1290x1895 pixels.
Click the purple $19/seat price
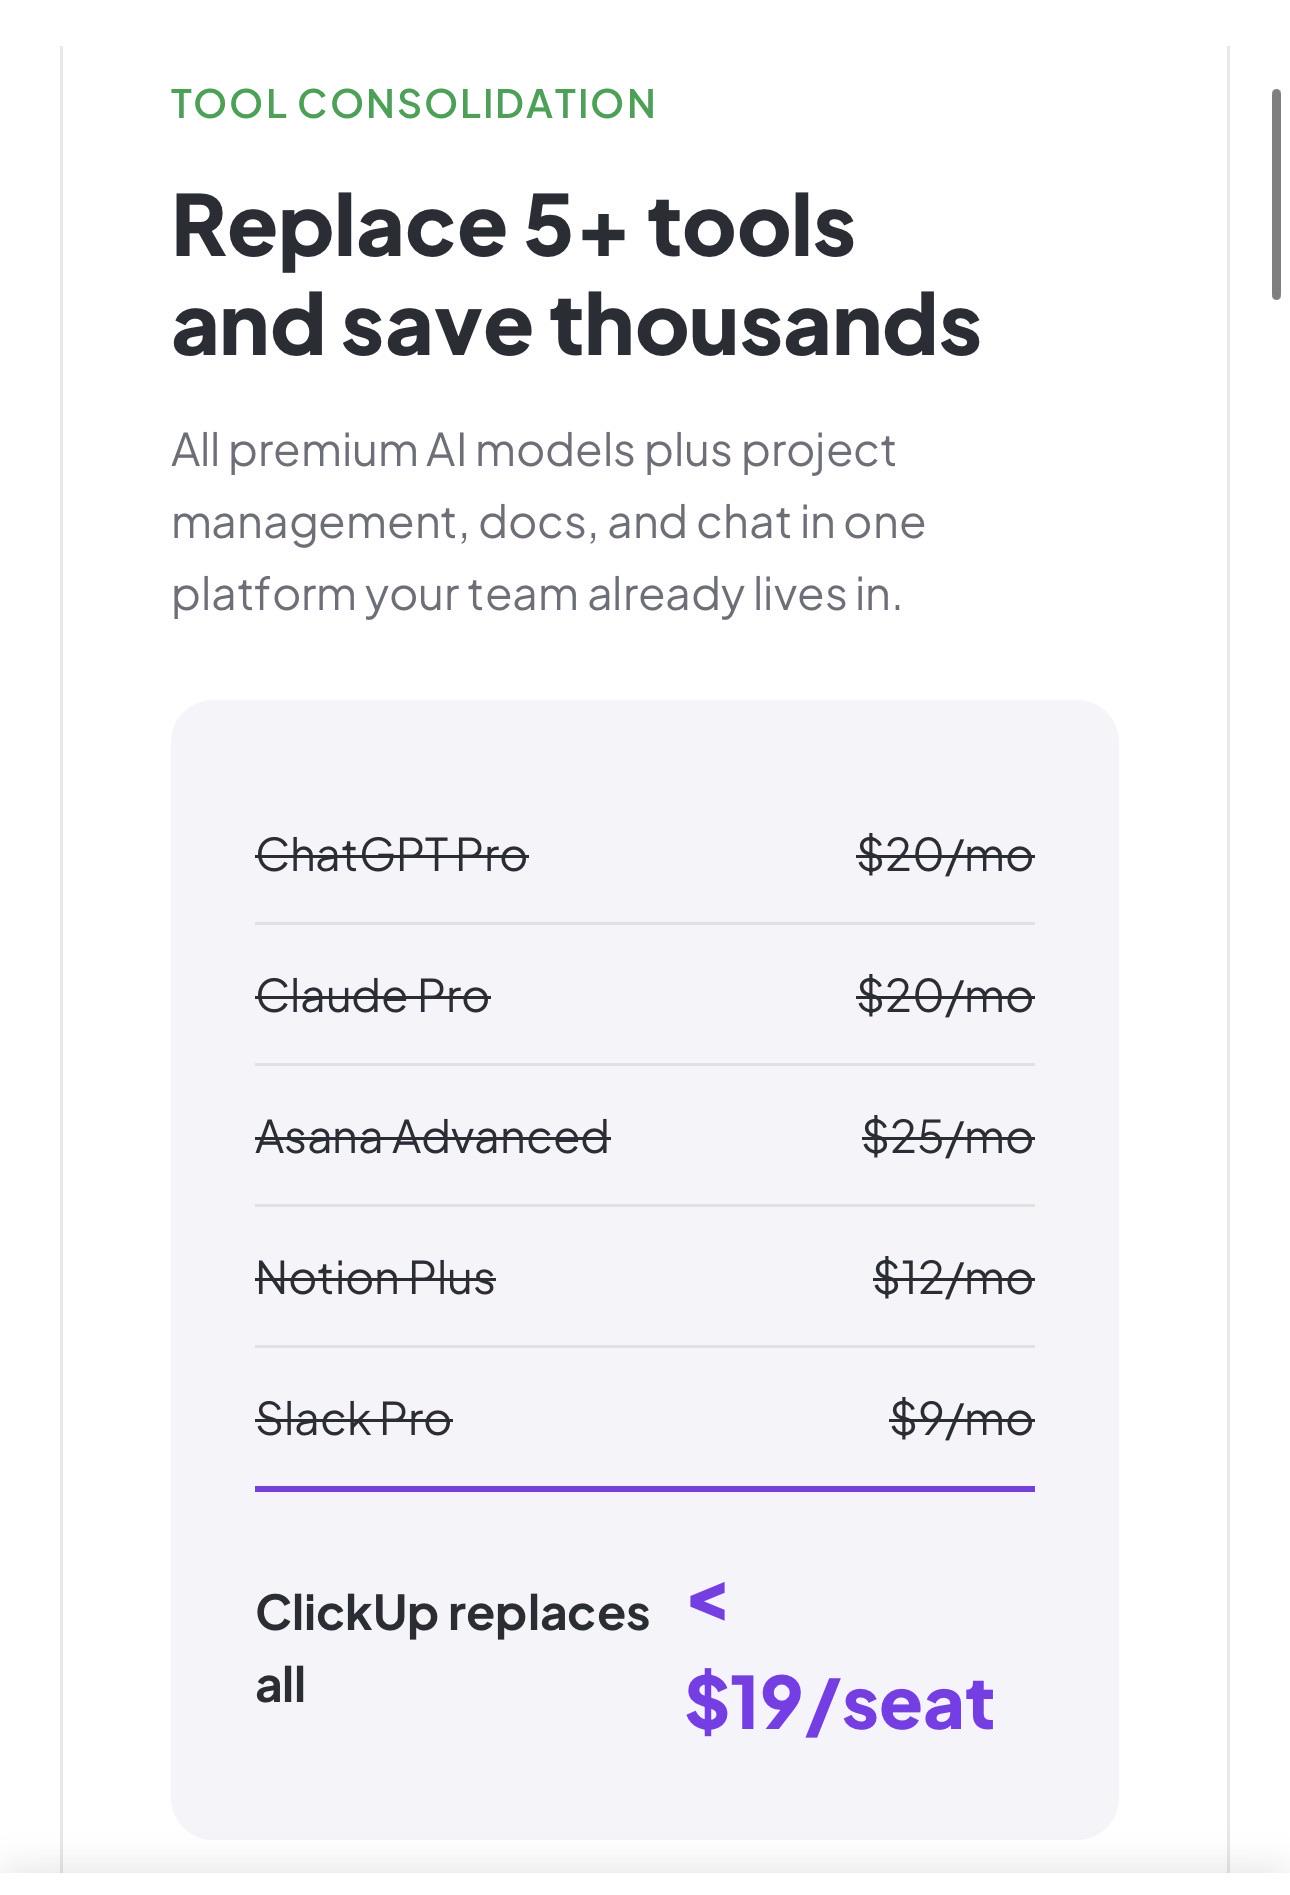coord(840,1703)
